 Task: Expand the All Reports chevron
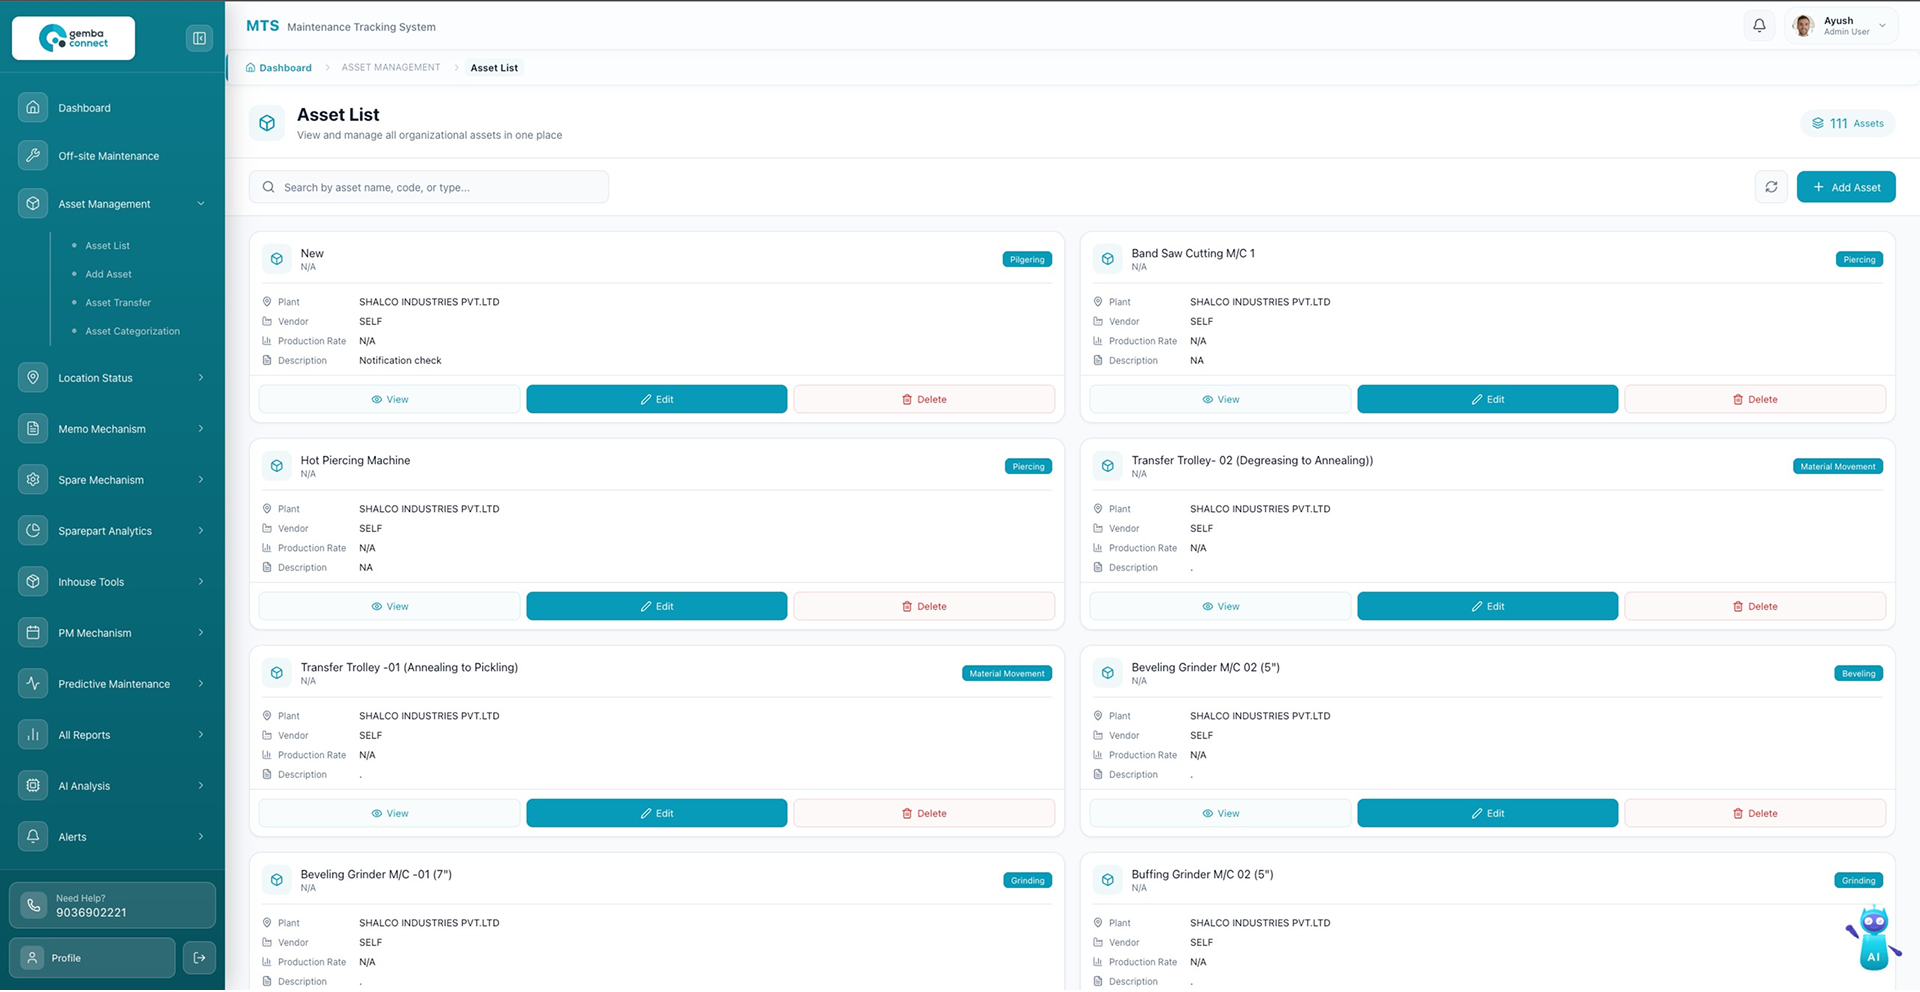201,735
